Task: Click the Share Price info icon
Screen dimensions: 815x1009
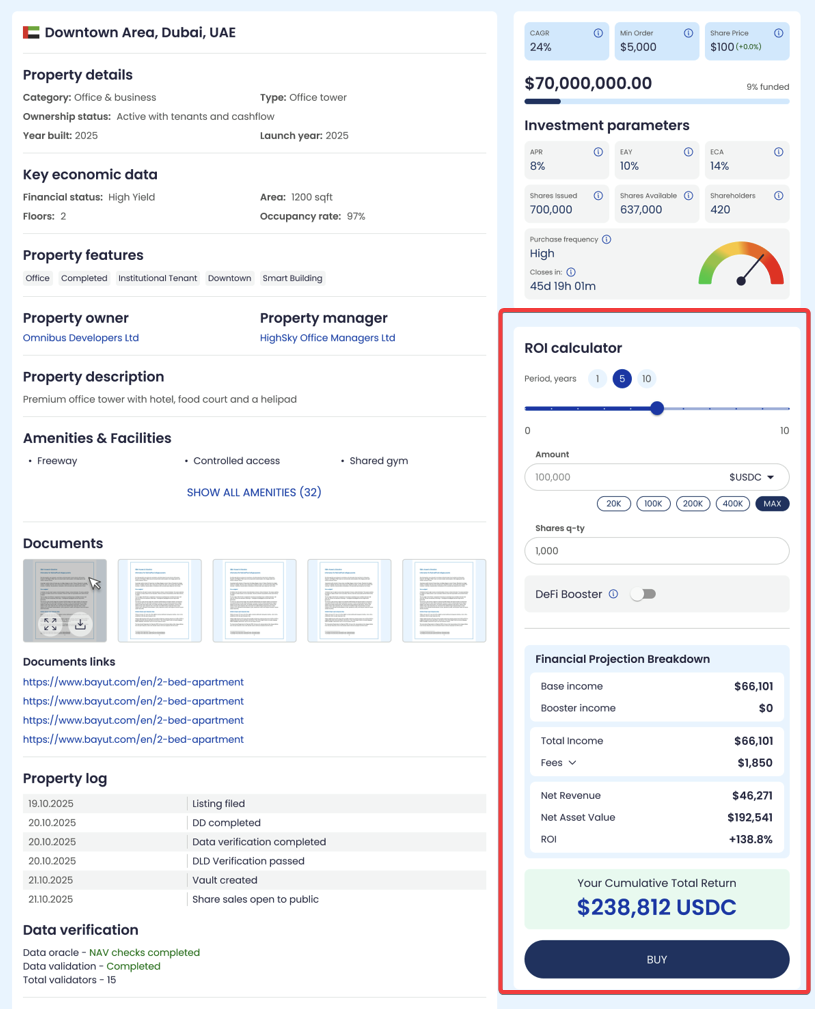Action: pyautogui.click(x=778, y=33)
